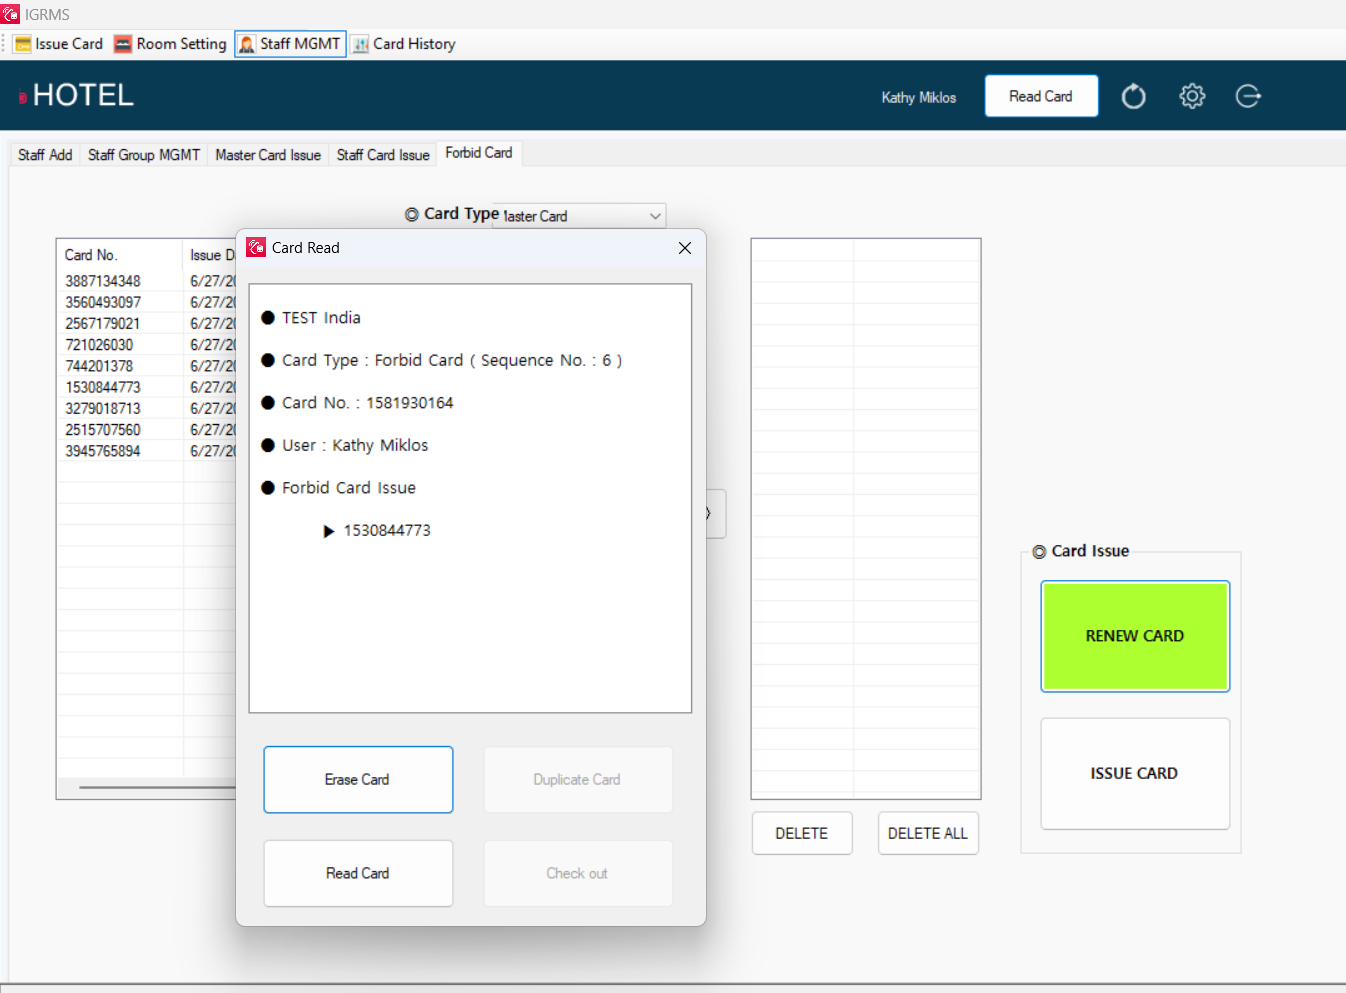The image size is (1346, 993).
Task: Select card number 721026030
Action: point(99,344)
